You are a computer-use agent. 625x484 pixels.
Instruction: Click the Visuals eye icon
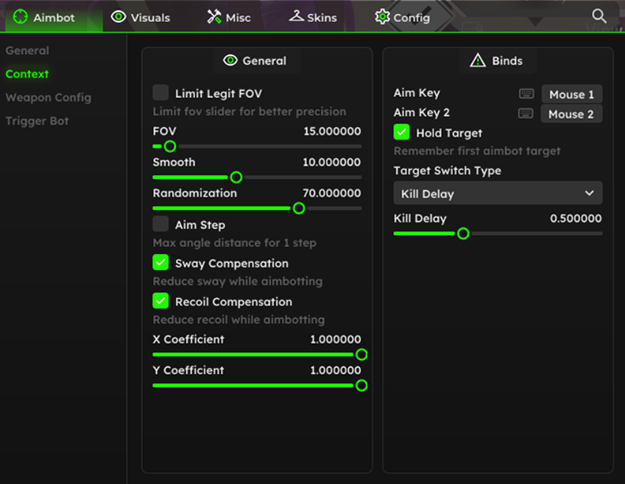click(x=118, y=17)
